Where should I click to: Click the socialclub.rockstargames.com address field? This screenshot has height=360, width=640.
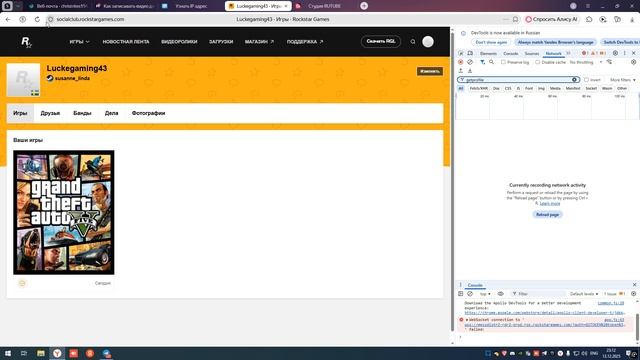[x=90, y=19]
